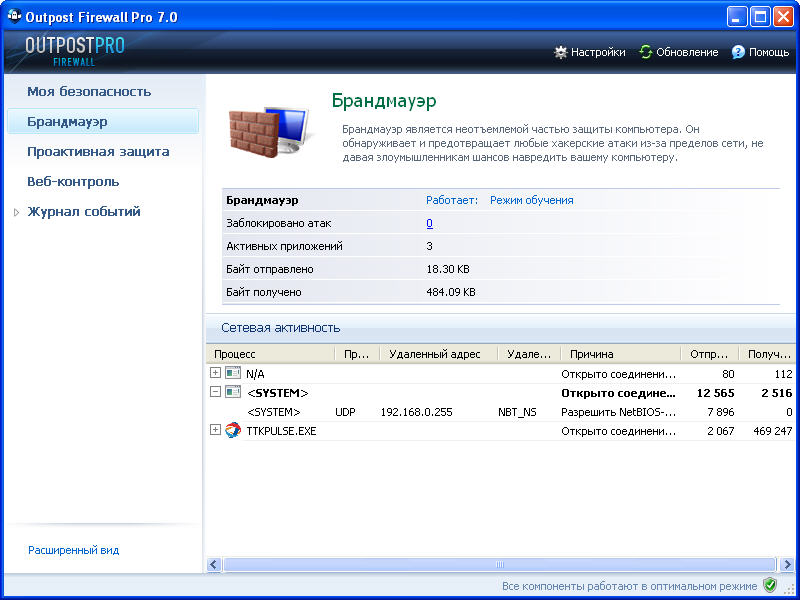Click the Настройки text label in header

coord(598,52)
